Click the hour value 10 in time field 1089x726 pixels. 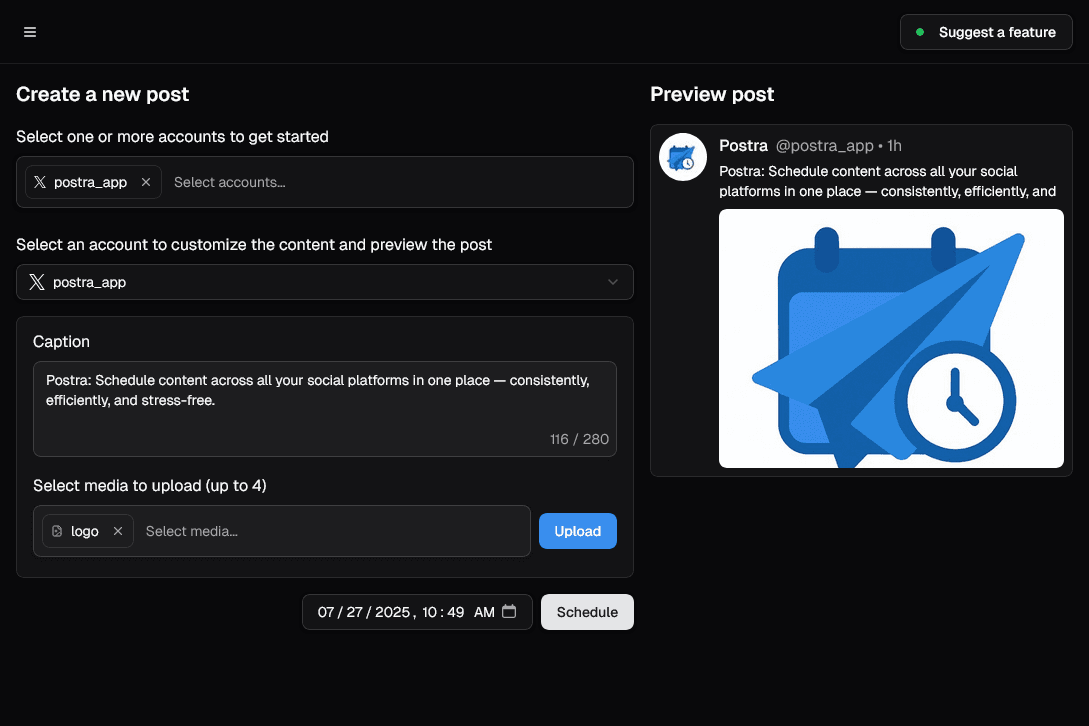429,612
